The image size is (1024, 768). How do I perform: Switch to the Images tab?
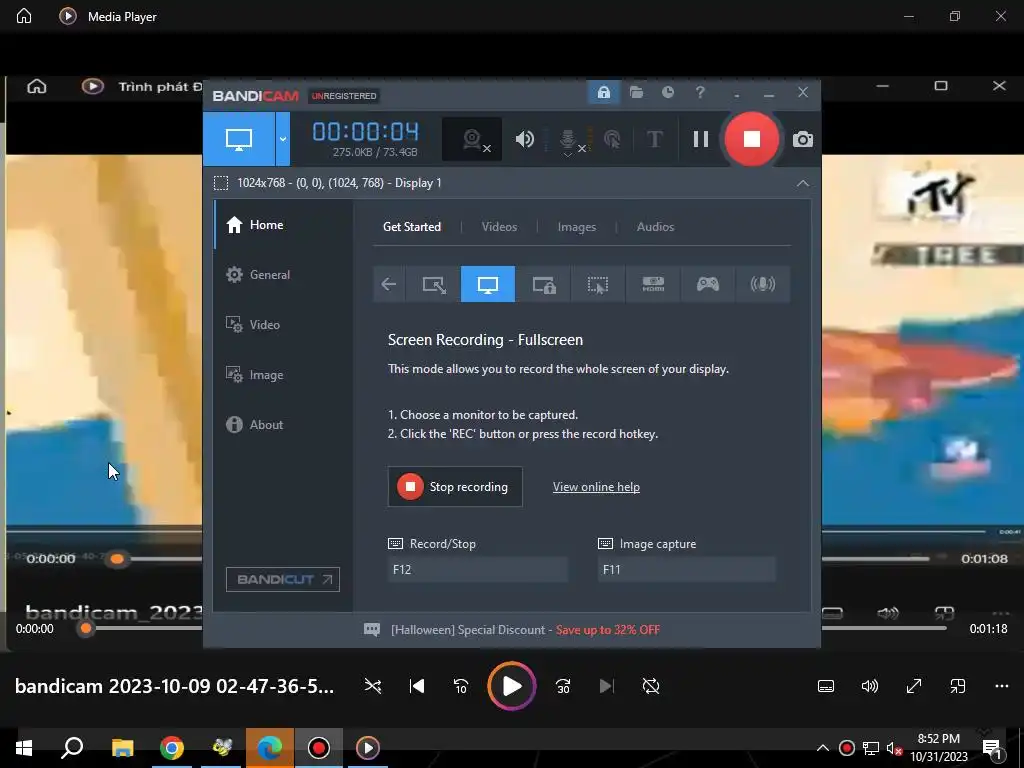pyautogui.click(x=577, y=227)
